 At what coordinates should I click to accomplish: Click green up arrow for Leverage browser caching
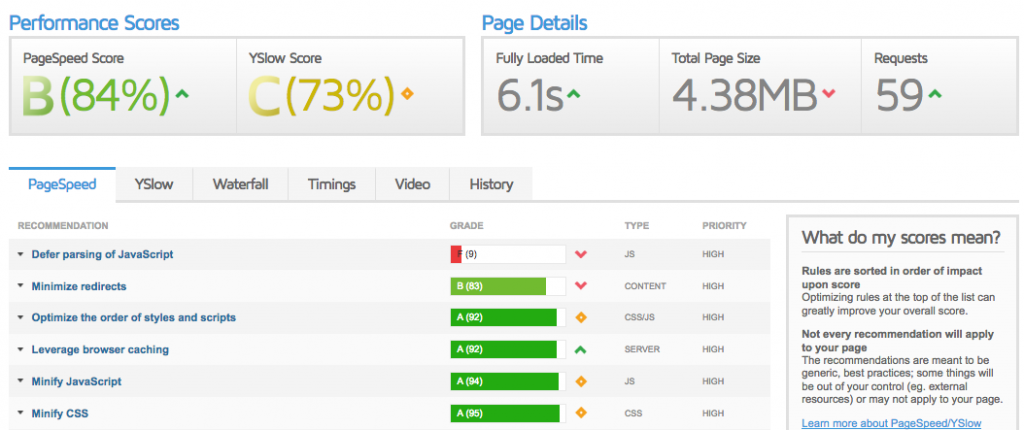(580, 350)
